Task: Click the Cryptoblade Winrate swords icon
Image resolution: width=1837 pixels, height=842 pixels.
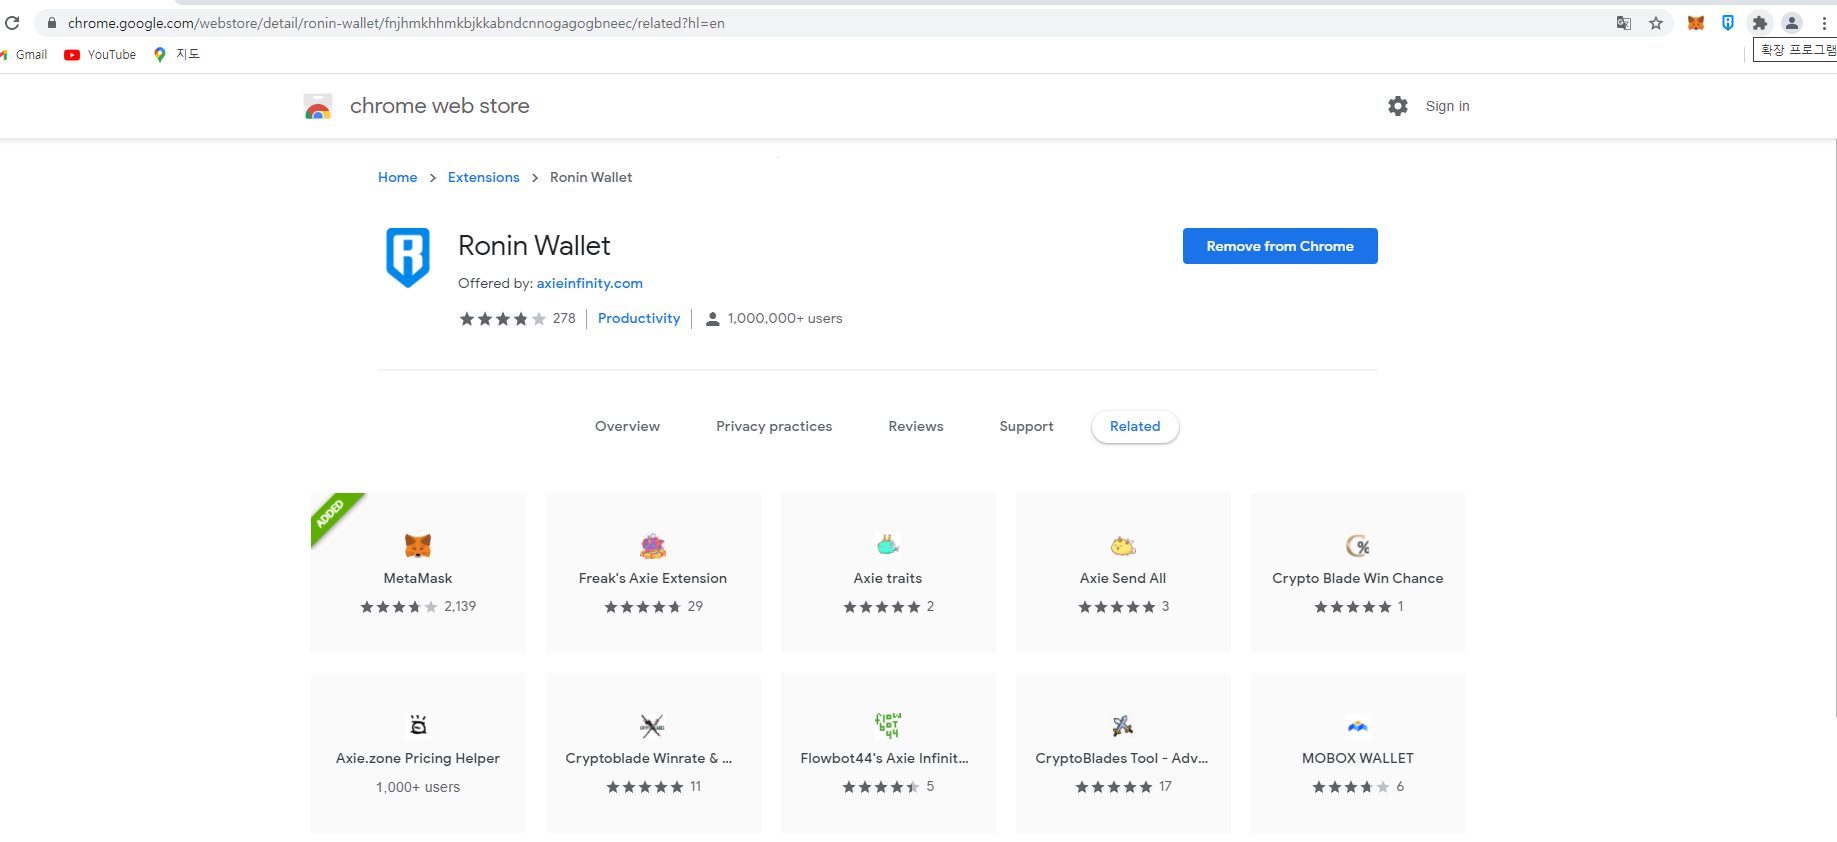Action: point(653,725)
